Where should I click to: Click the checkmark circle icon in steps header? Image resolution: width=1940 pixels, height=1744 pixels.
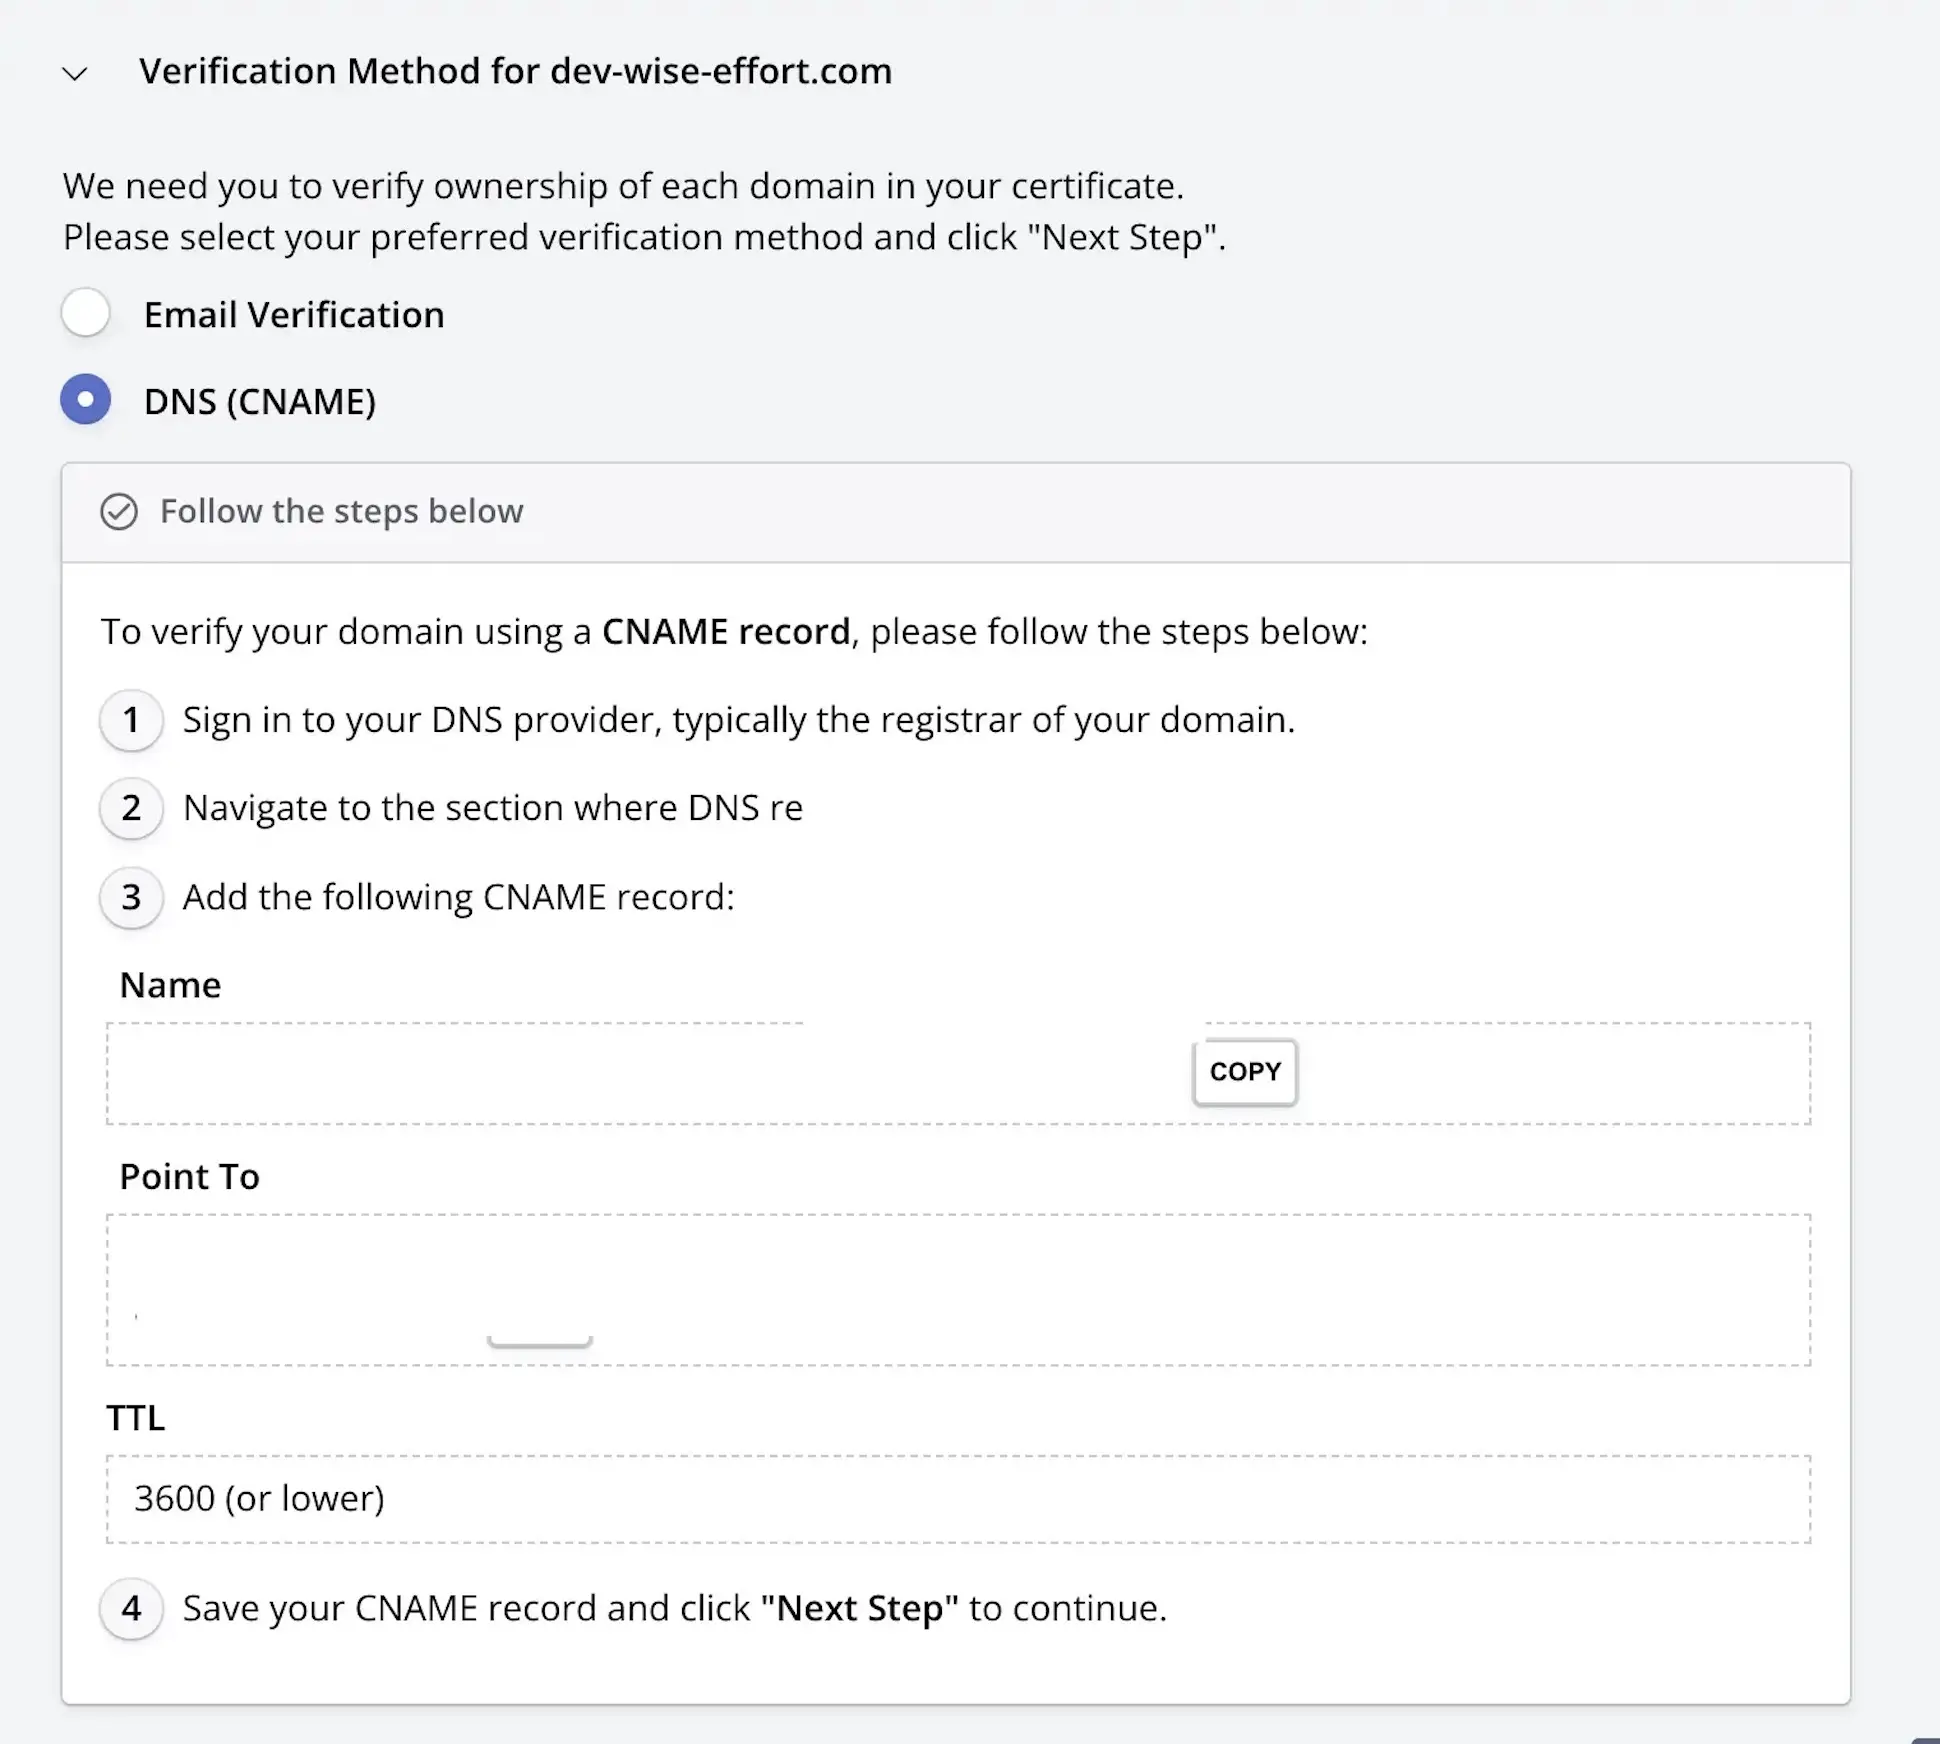point(119,512)
